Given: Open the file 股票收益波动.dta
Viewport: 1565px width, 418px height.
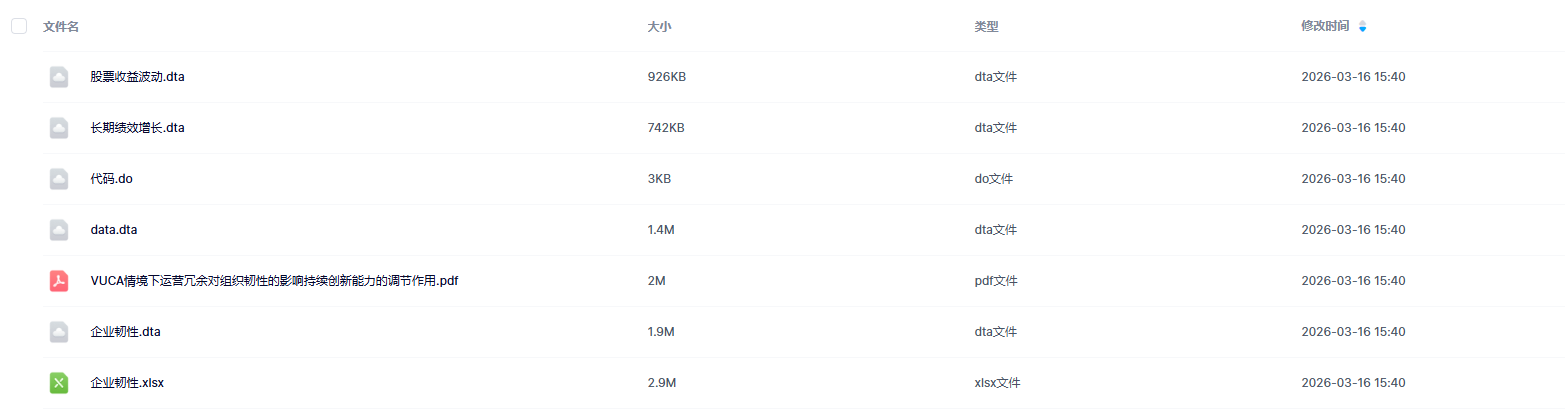Looking at the screenshot, I should [x=137, y=77].
